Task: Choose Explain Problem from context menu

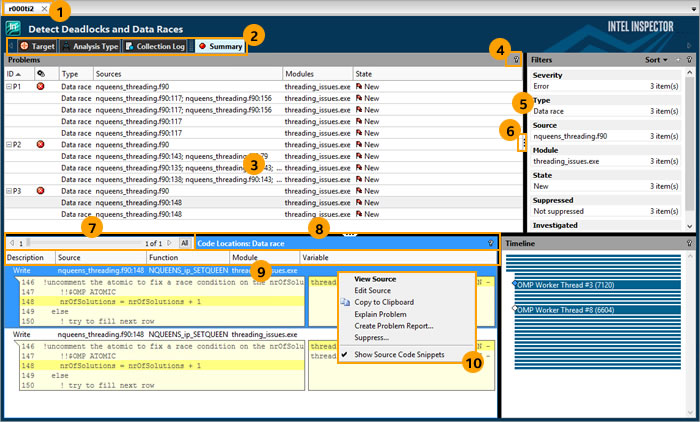Action: tap(379, 313)
